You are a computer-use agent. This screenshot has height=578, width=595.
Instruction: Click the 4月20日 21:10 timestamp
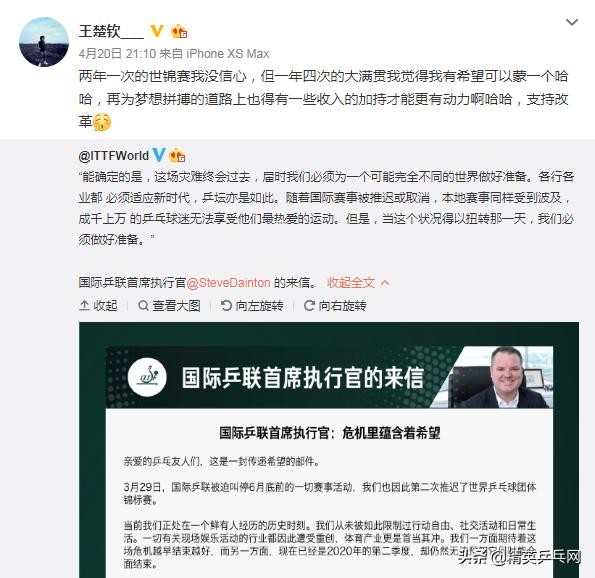pos(117,54)
